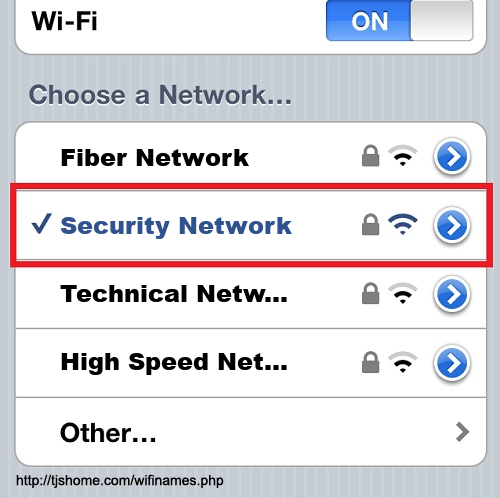Image resolution: width=500 pixels, height=498 pixels.
Task: Click Fiber Network lock icon
Action: point(370,155)
